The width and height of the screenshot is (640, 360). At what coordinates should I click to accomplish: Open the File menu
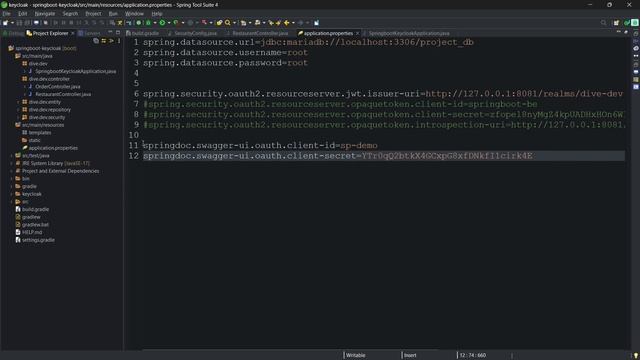pyautogui.click(x=7, y=13)
